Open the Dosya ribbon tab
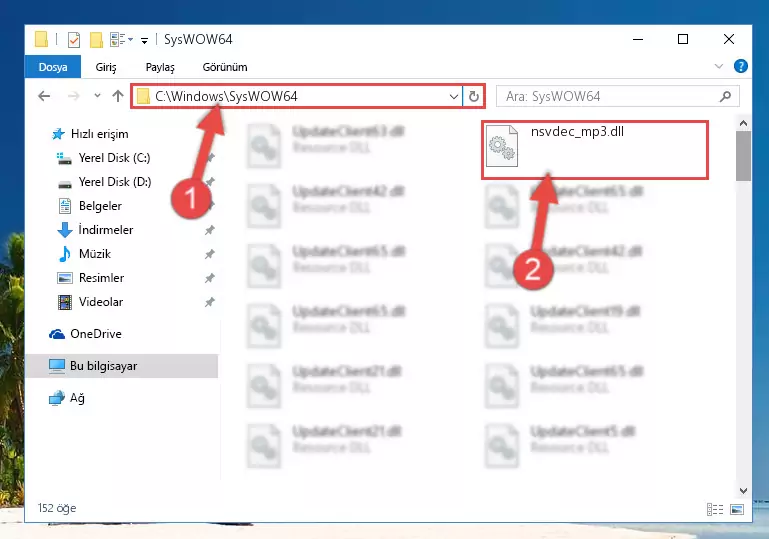Screen dimensions: 769x539 (53, 67)
